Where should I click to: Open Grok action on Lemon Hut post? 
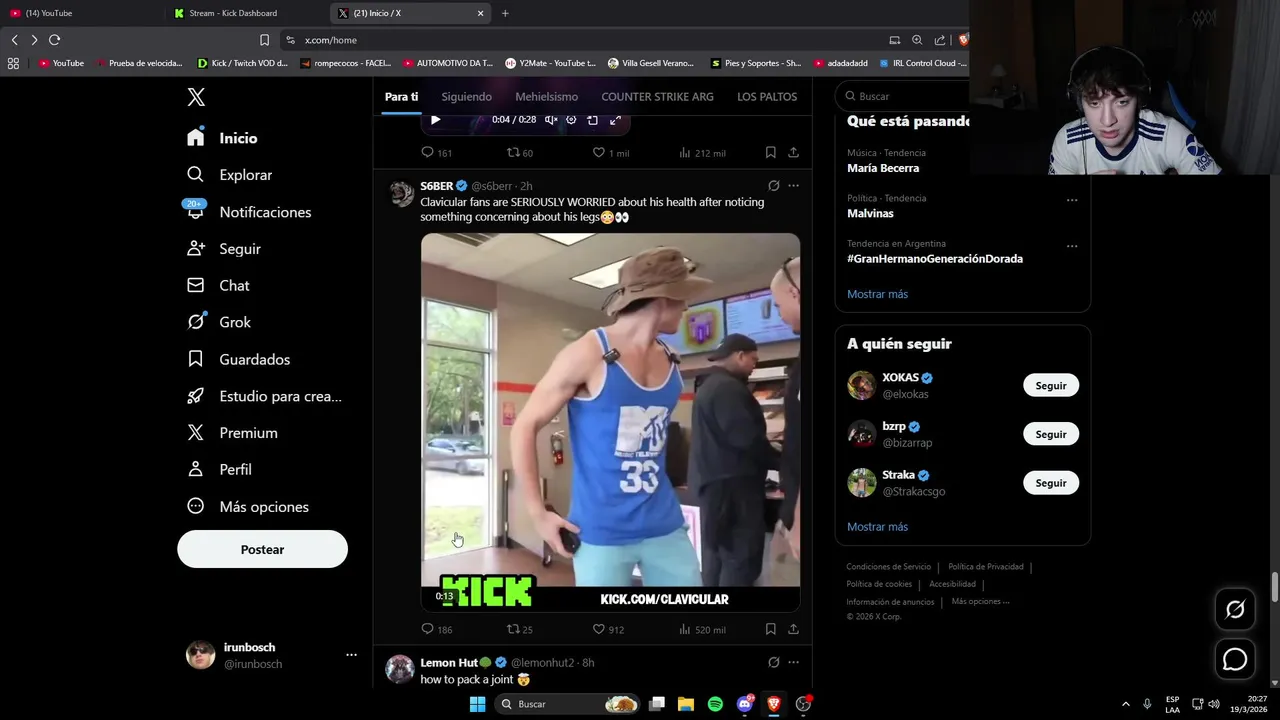(x=773, y=662)
